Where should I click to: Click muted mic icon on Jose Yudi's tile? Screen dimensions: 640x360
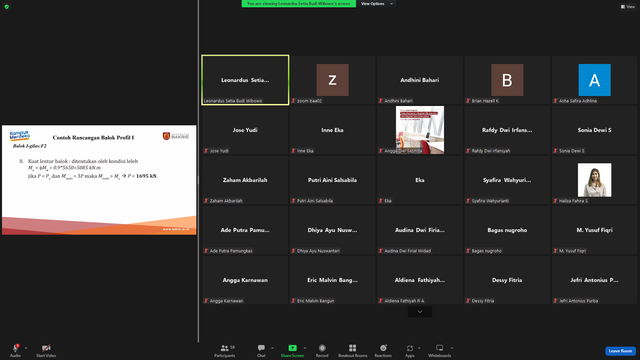click(x=206, y=151)
